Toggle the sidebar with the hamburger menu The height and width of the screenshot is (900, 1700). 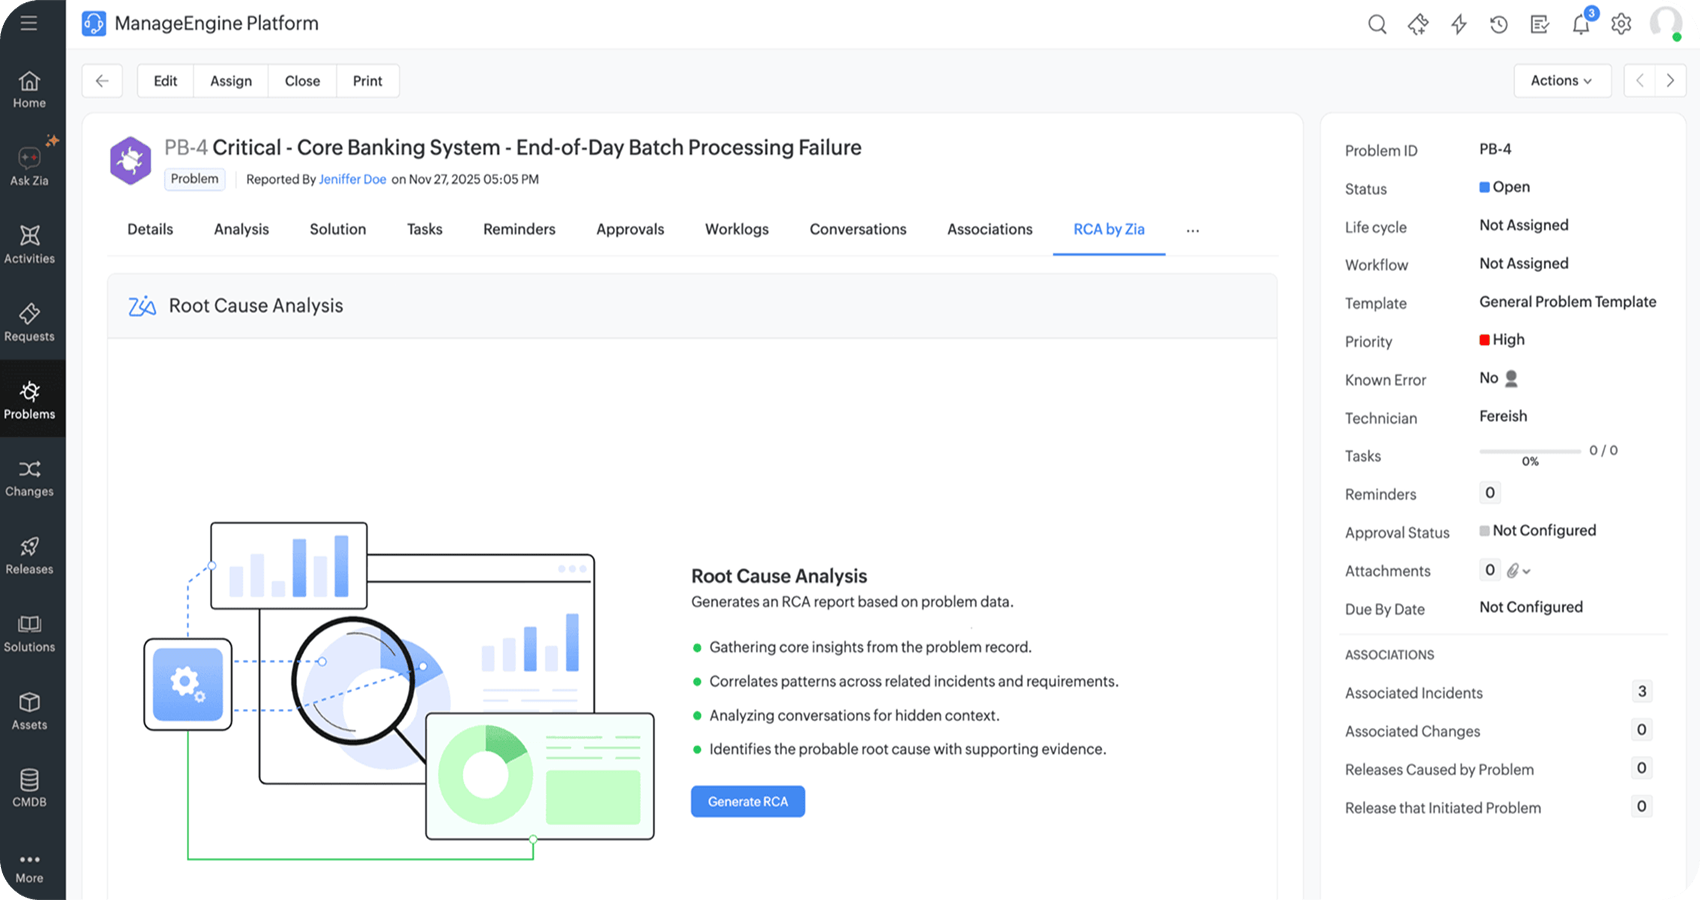27,23
